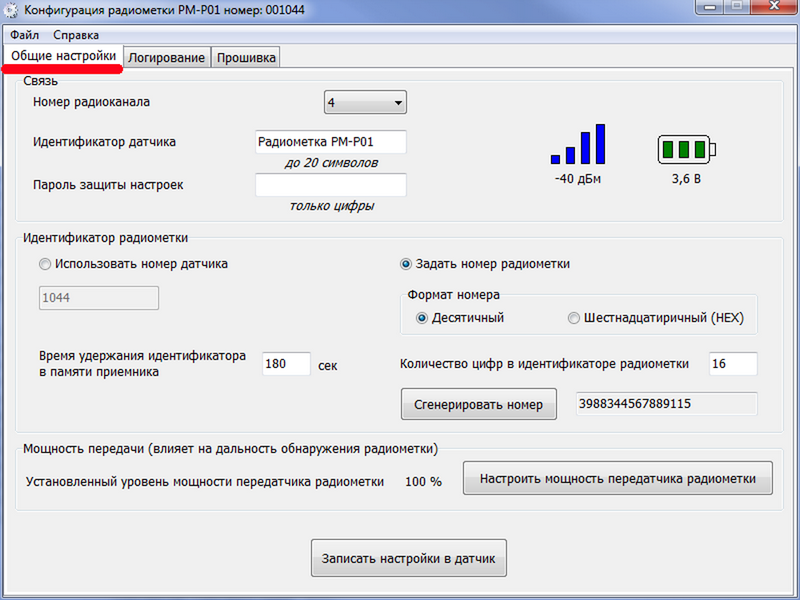Click the 'Установленный уровень мощности передатчика радиометки' label
The height and width of the screenshot is (600, 800).
click(x=205, y=482)
